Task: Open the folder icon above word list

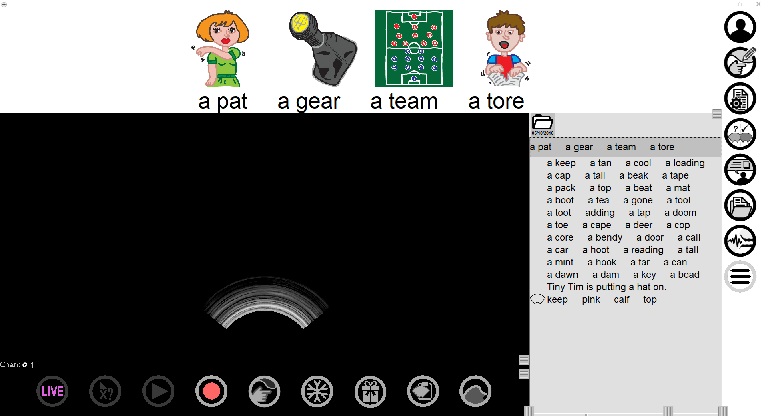Action: pyautogui.click(x=542, y=123)
